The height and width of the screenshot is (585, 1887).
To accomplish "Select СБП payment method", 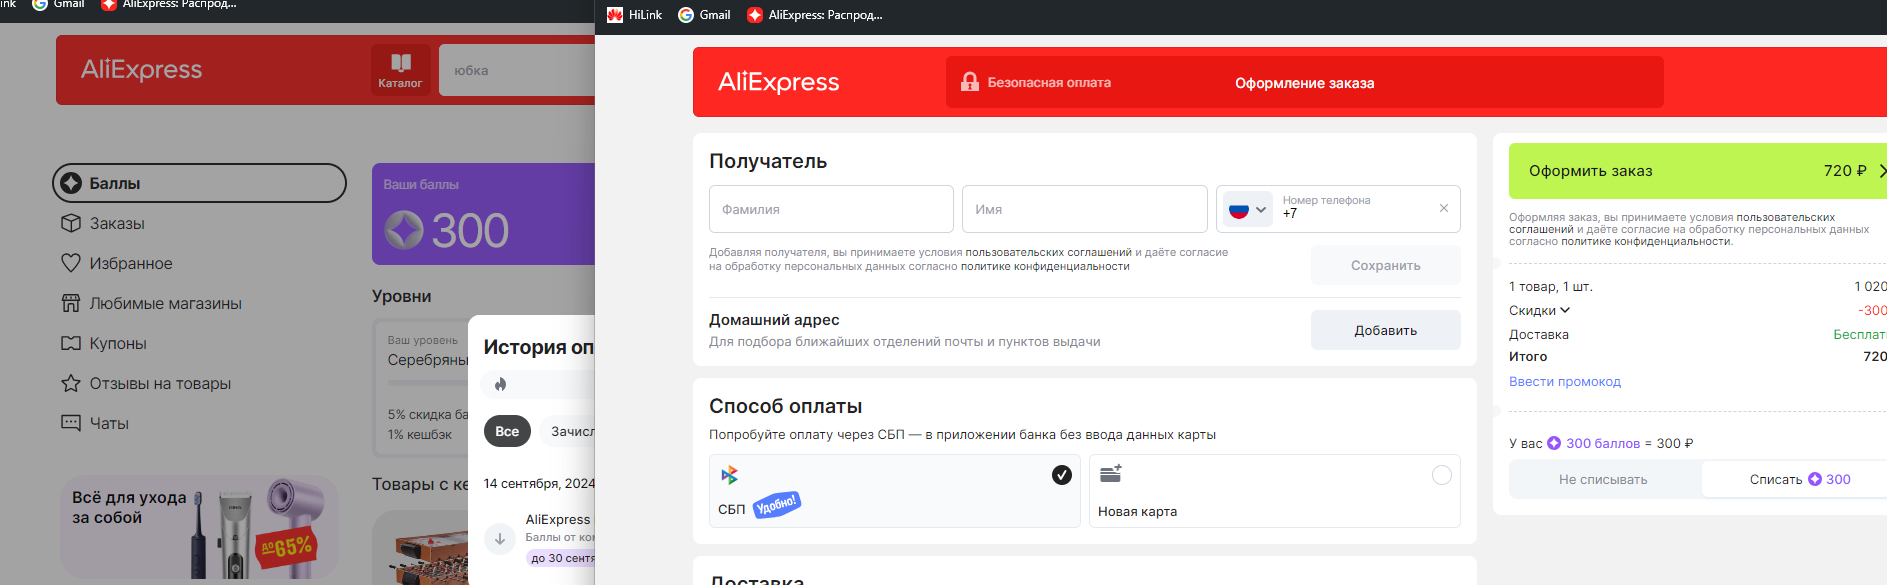I will pyautogui.click(x=895, y=491).
